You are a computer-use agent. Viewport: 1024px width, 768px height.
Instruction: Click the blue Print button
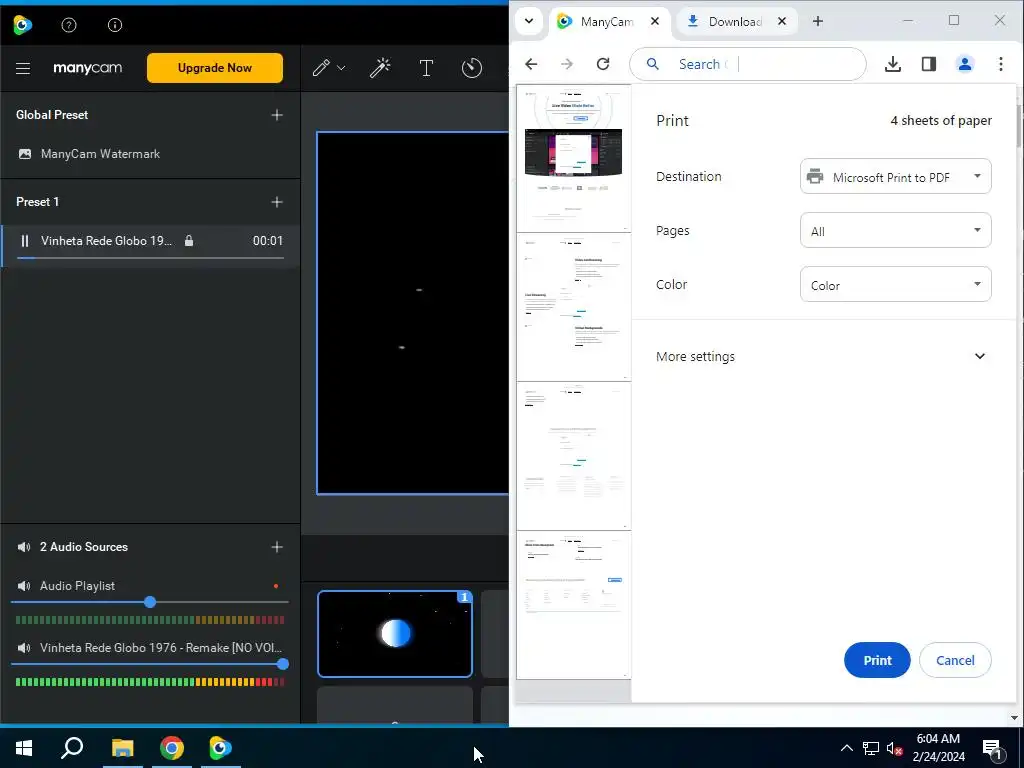(877, 660)
